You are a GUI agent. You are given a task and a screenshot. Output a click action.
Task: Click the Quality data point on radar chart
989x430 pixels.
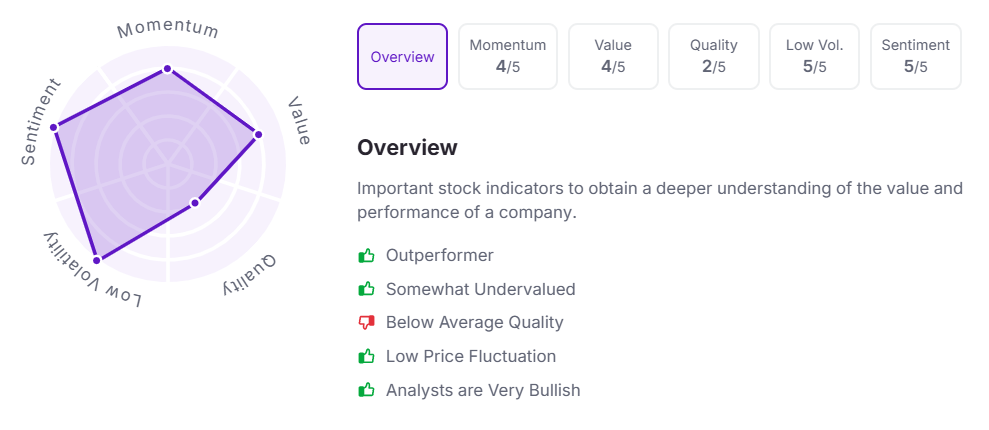click(x=195, y=203)
